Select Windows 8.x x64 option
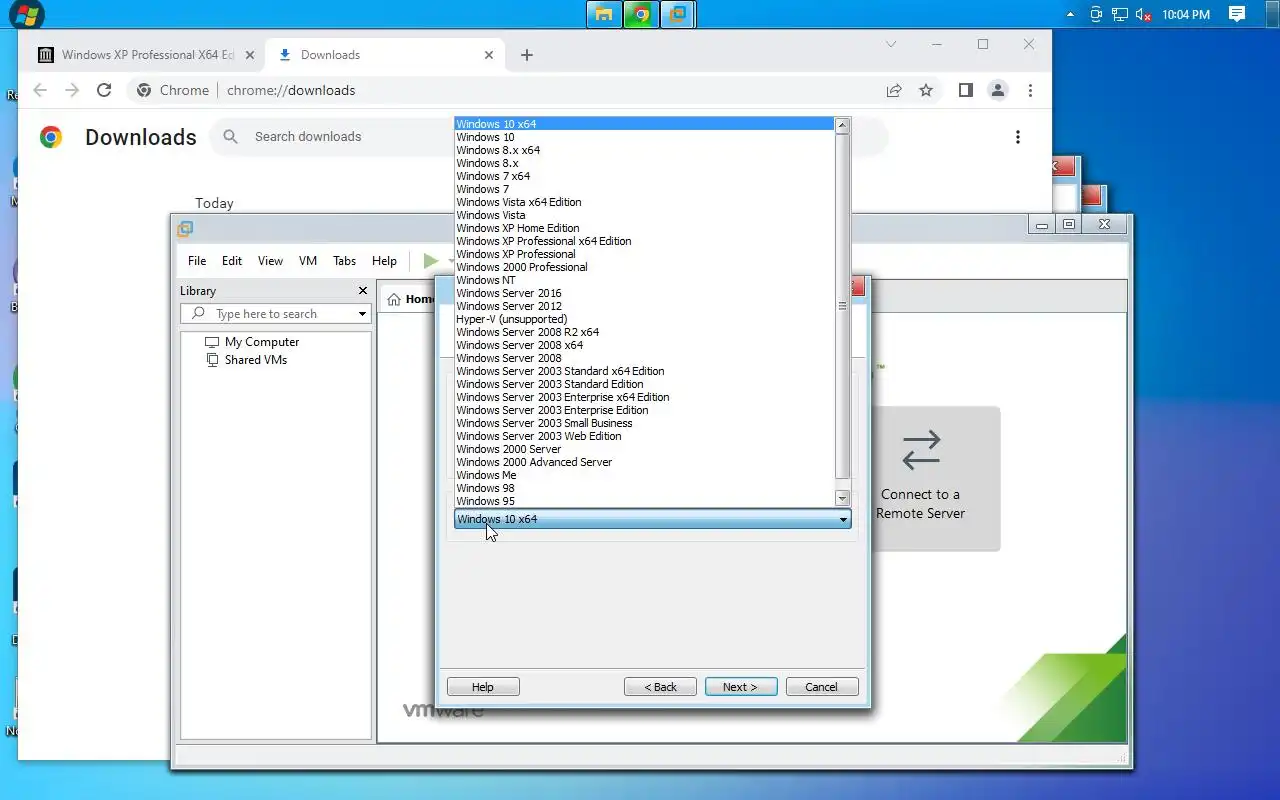The width and height of the screenshot is (1280, 800). [x=645, y=150]
